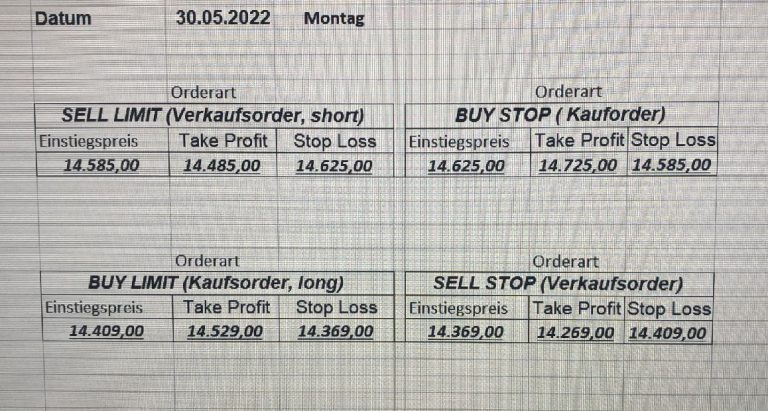768x411 pixels.
Task: Click the SELL LIMIT Stop Loss value 14.625,00
Action: click(335, 165)
